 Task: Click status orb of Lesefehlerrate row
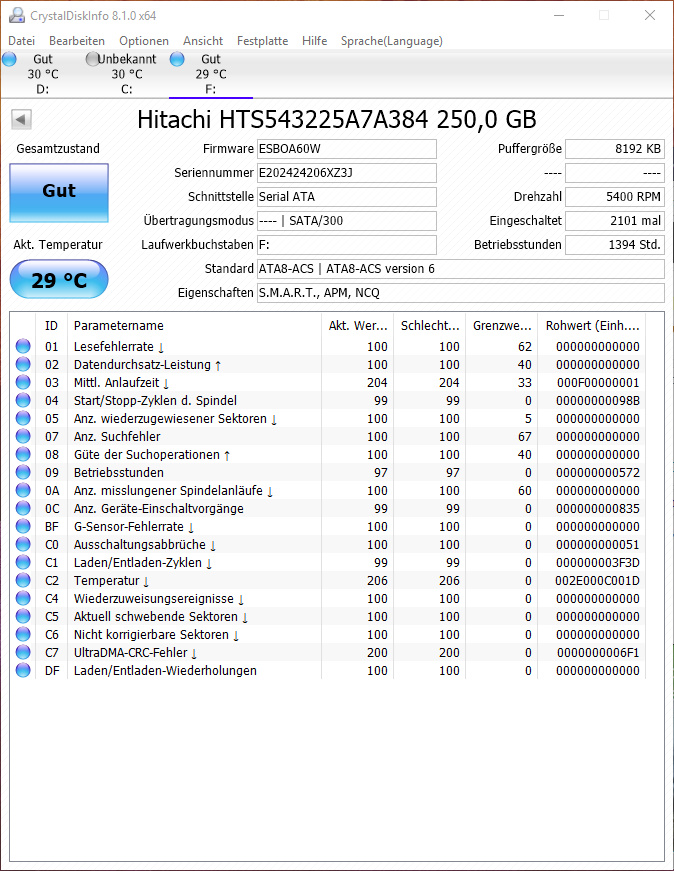click(x=23, y=346)
